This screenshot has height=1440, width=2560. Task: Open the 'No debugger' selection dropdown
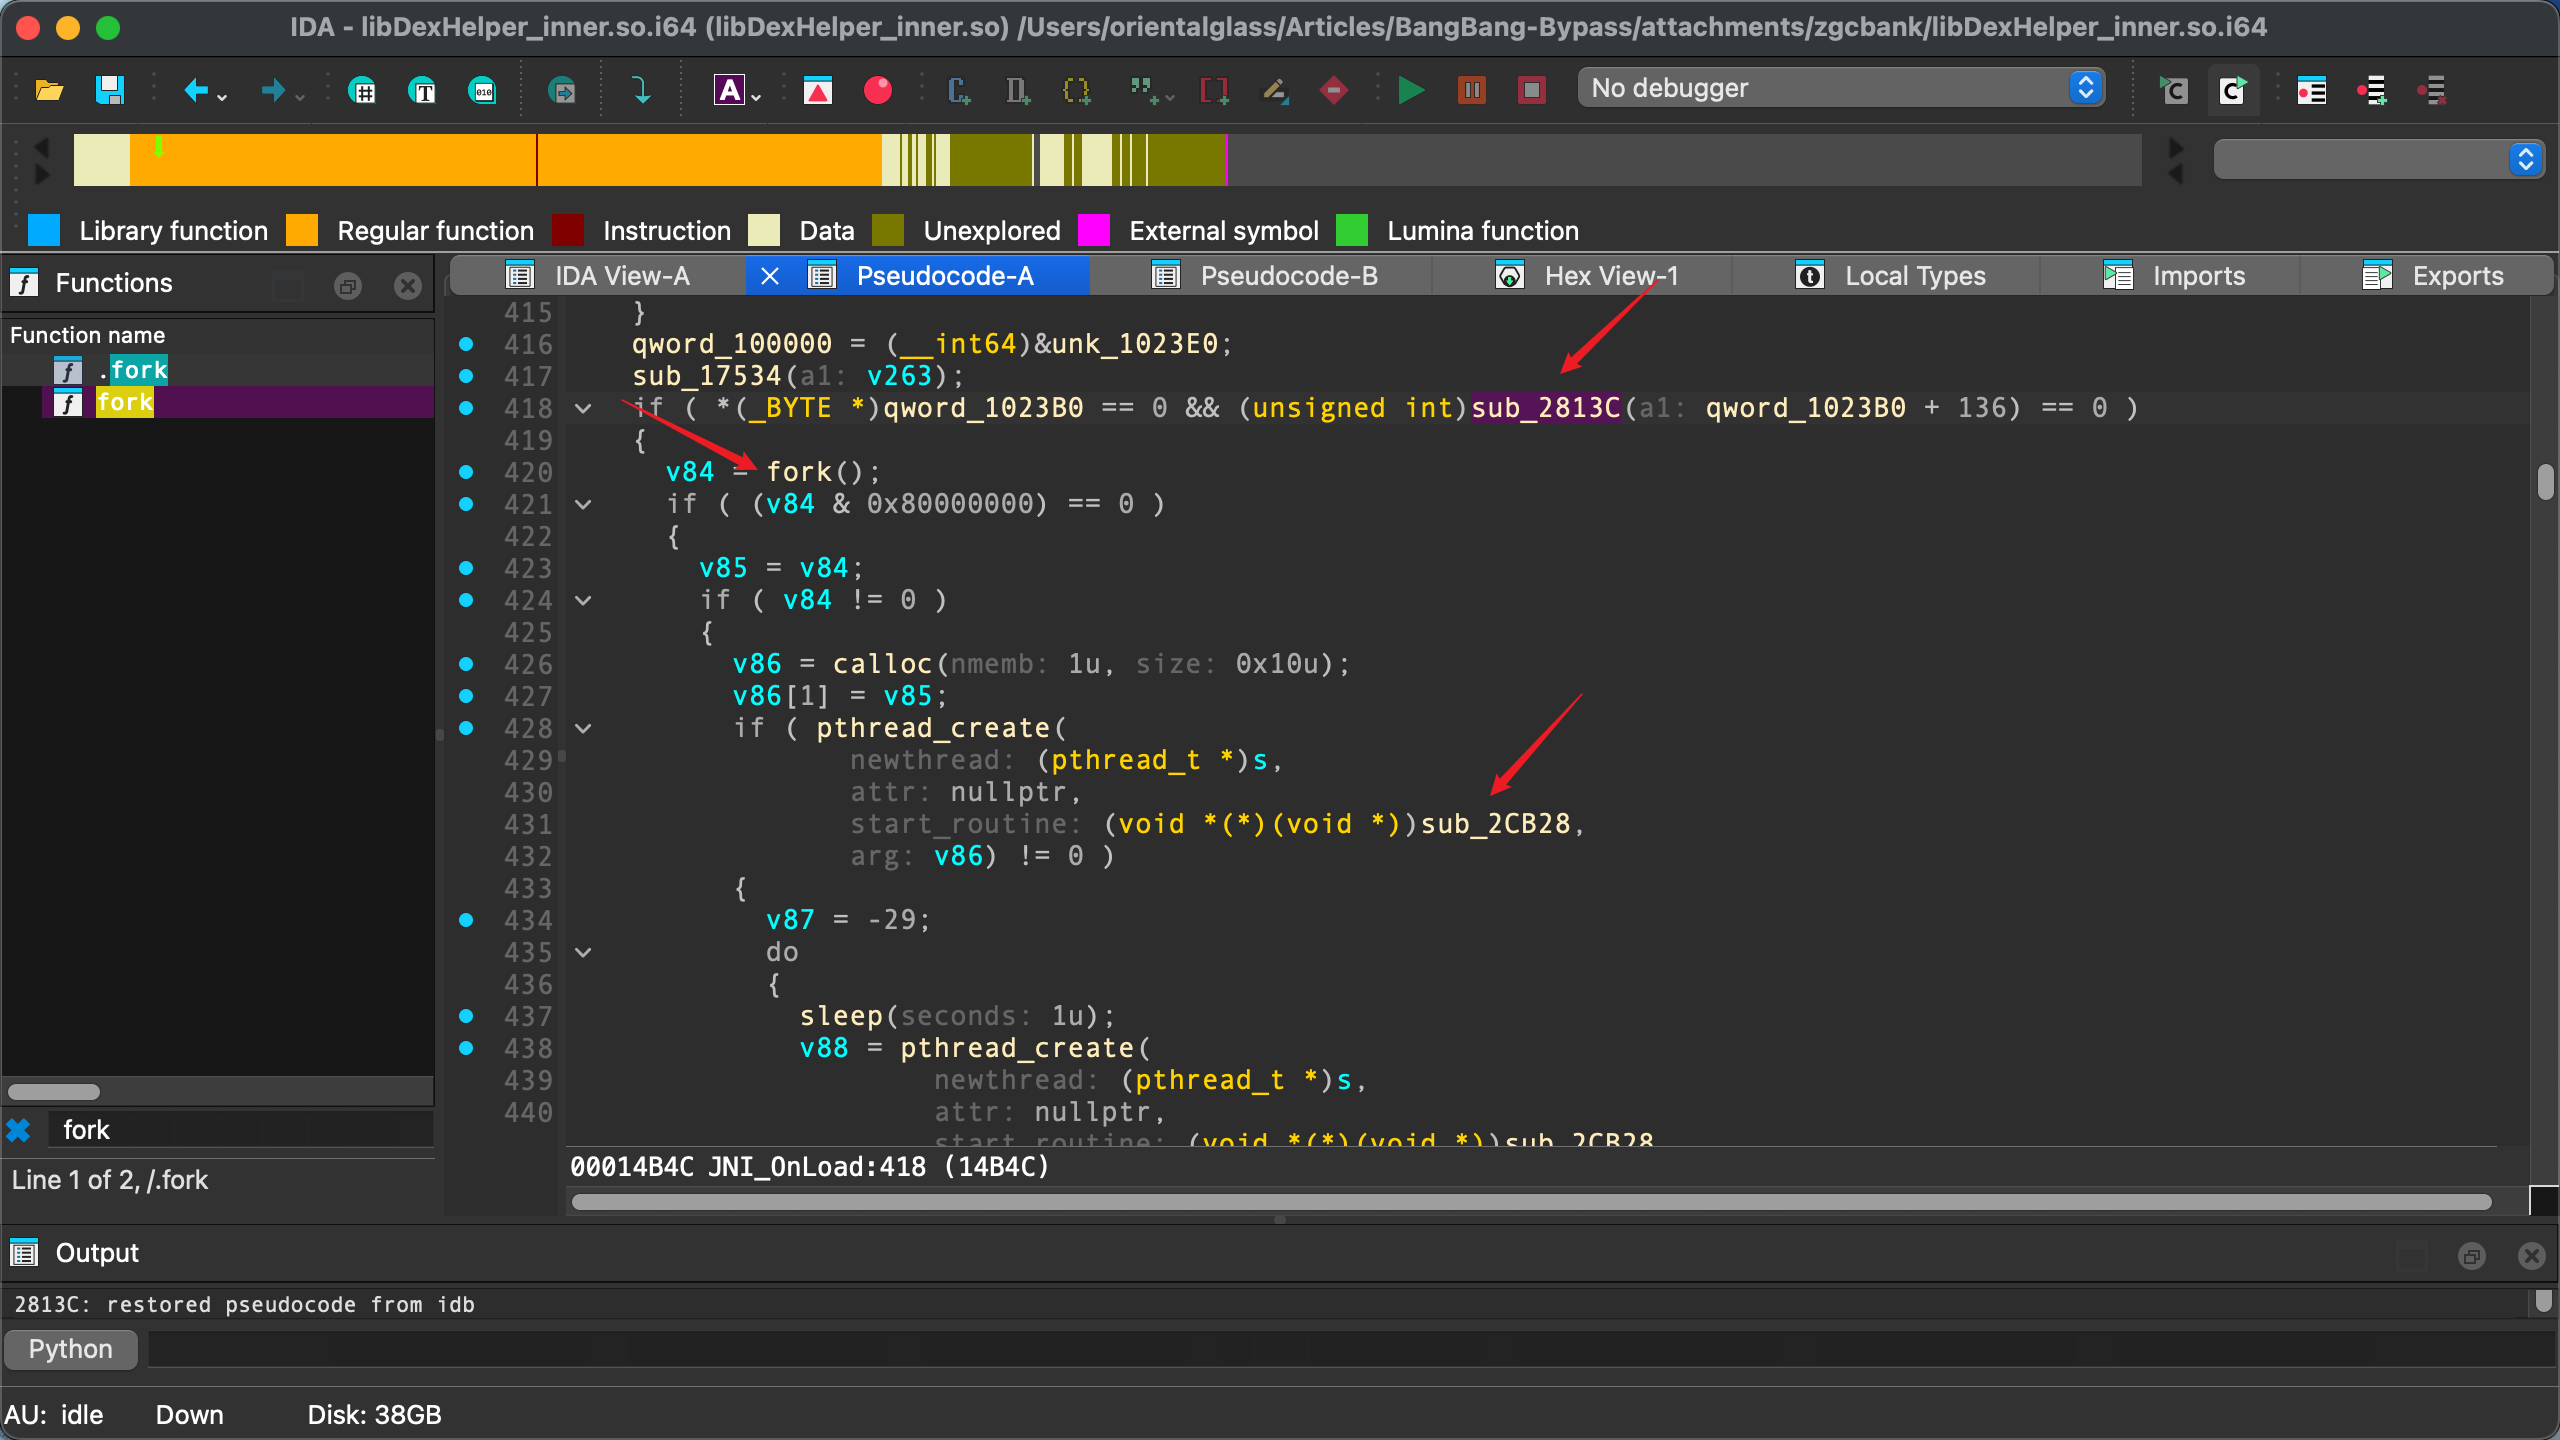[x=1842, y=88]
